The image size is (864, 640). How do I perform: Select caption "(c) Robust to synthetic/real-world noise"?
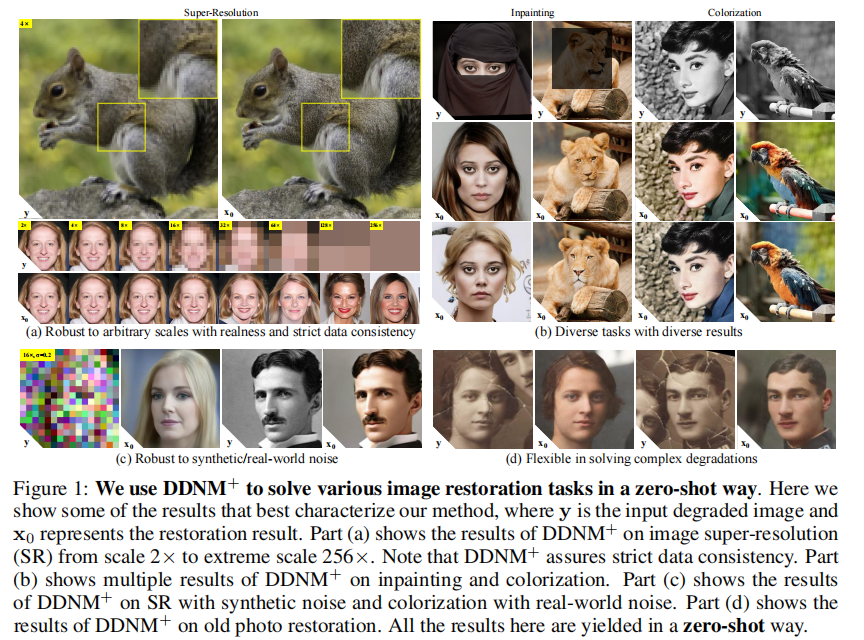pyautogui.click(x=227, y=459)
